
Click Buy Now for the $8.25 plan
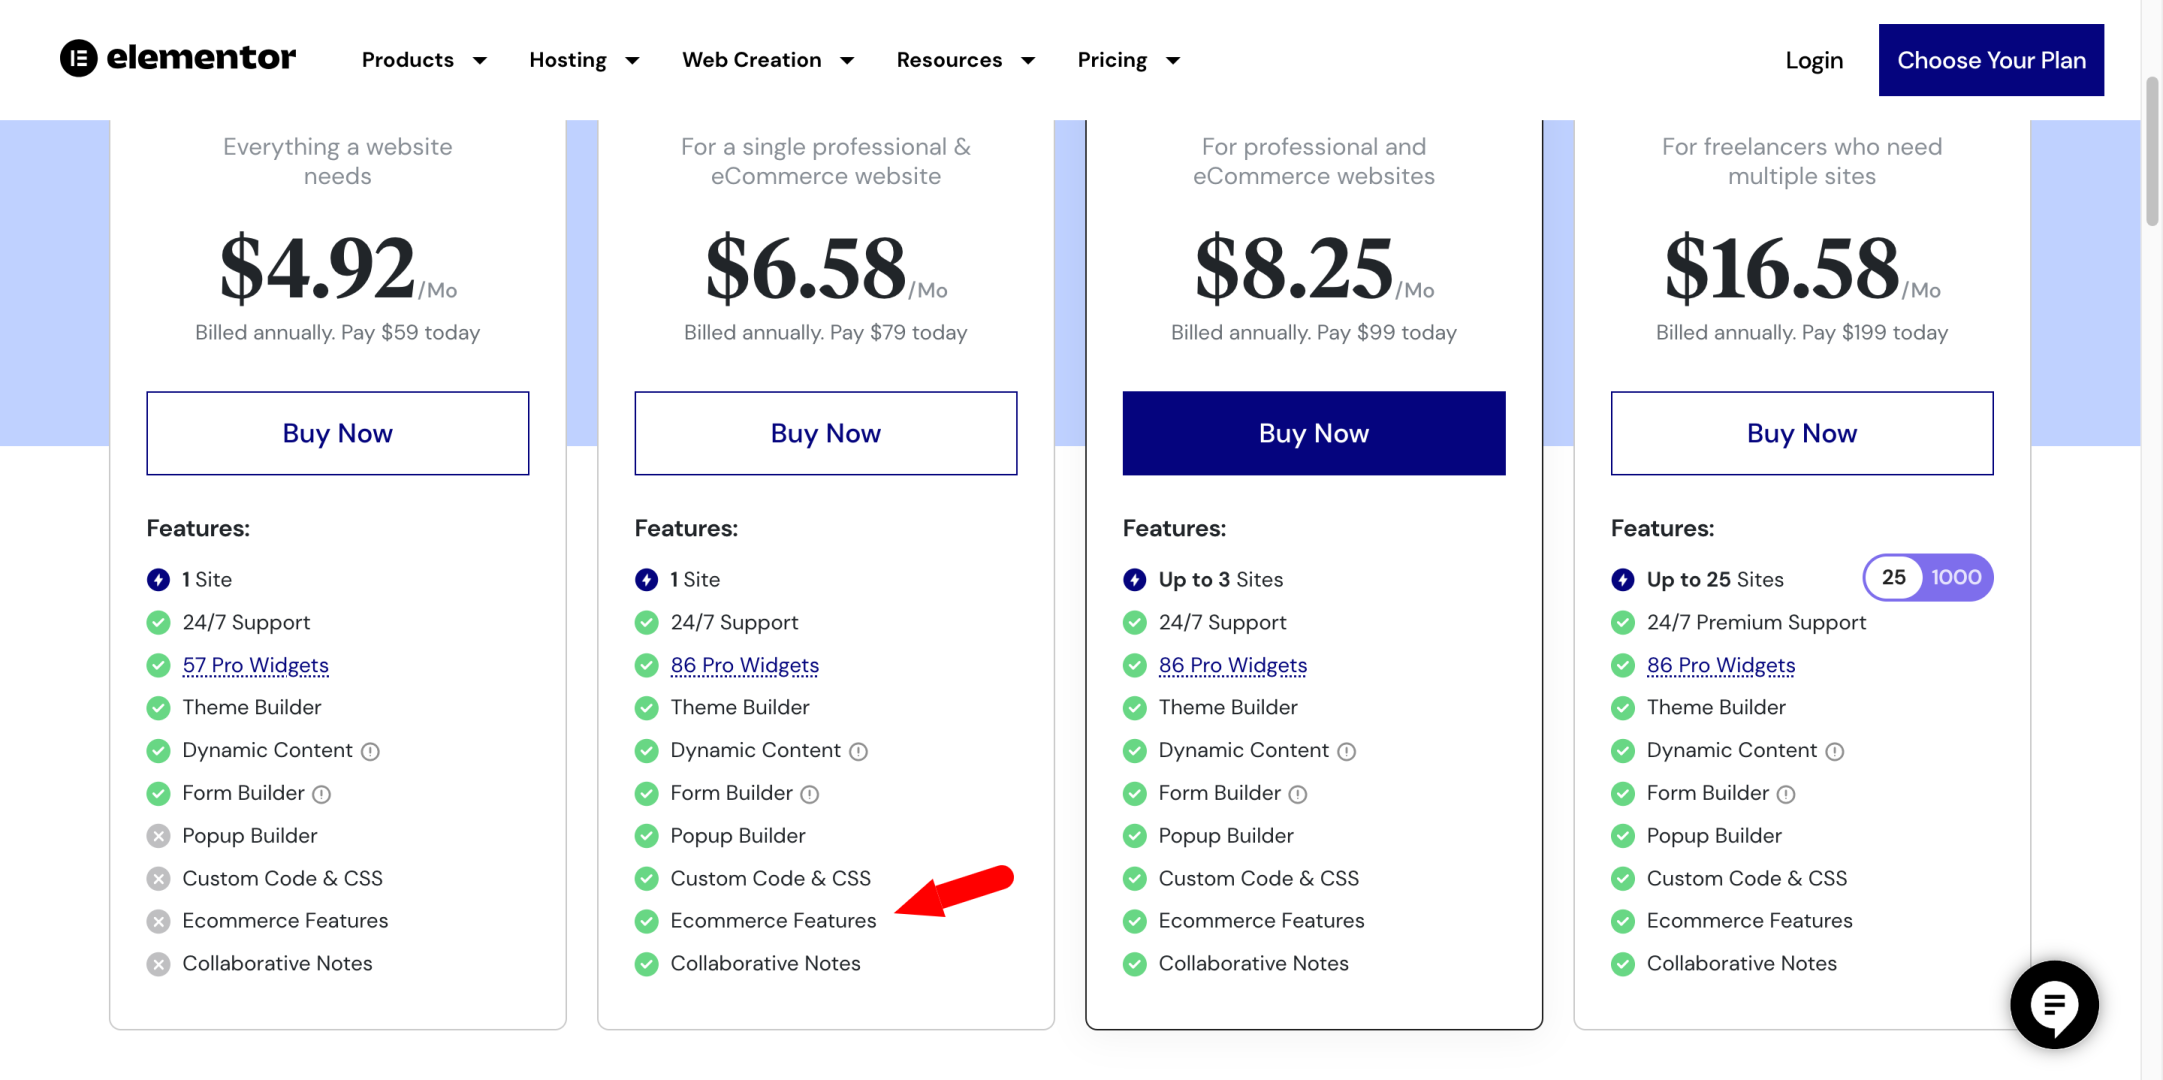(x=1314, y=433)
